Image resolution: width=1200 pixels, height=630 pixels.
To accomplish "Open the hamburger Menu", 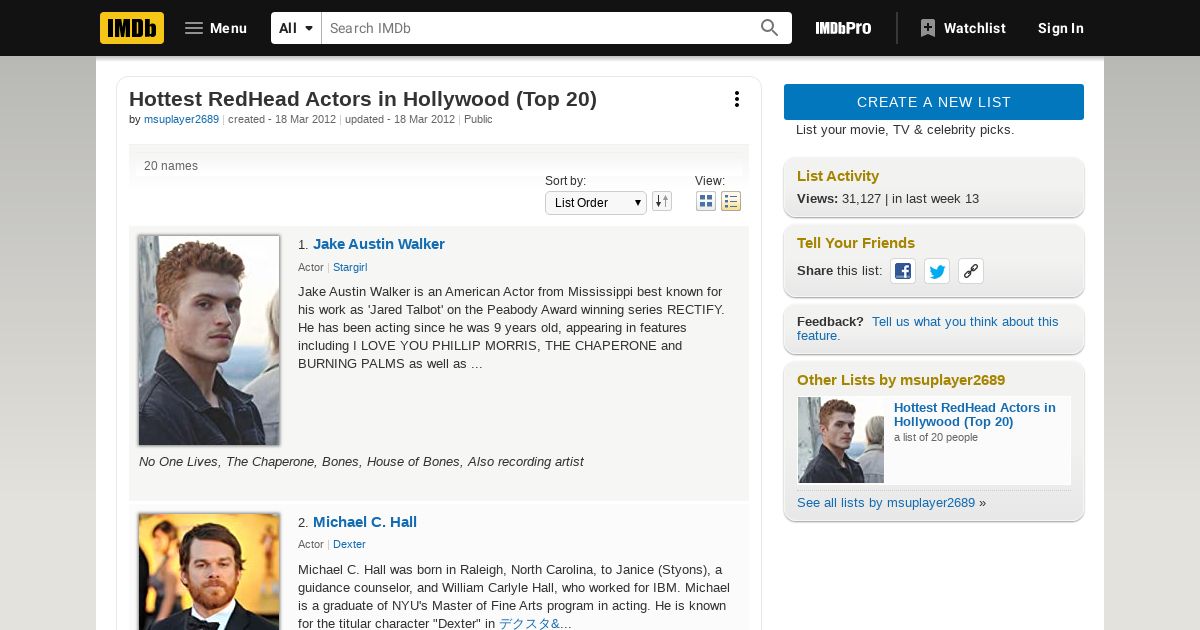I will tap(216, 28).
